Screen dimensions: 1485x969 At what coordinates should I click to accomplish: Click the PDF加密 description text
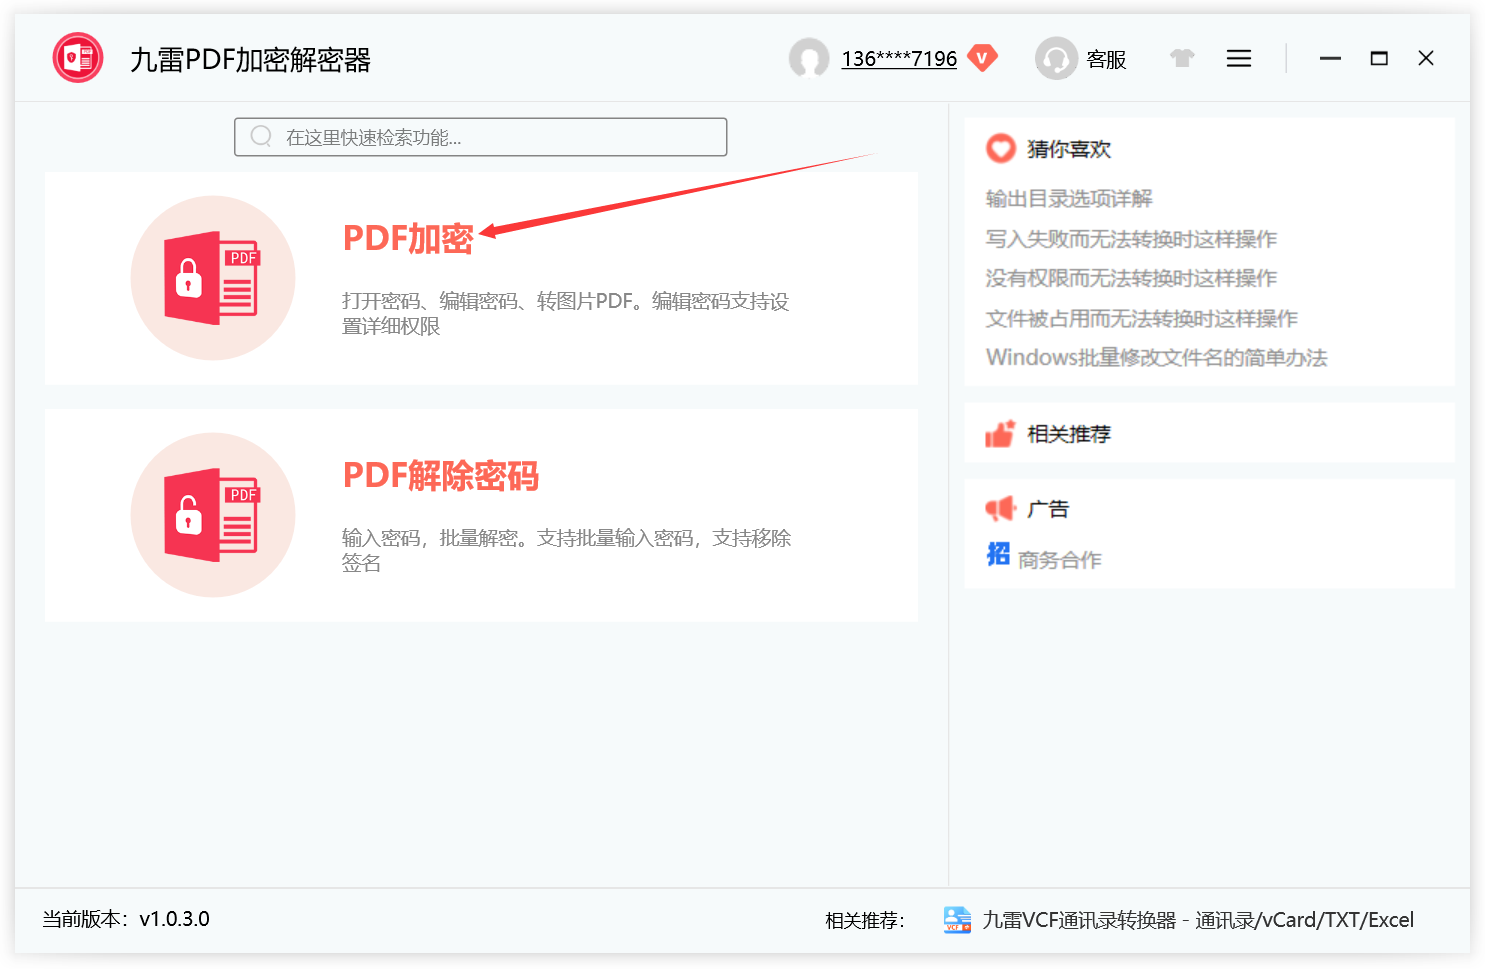coord(566,314)
